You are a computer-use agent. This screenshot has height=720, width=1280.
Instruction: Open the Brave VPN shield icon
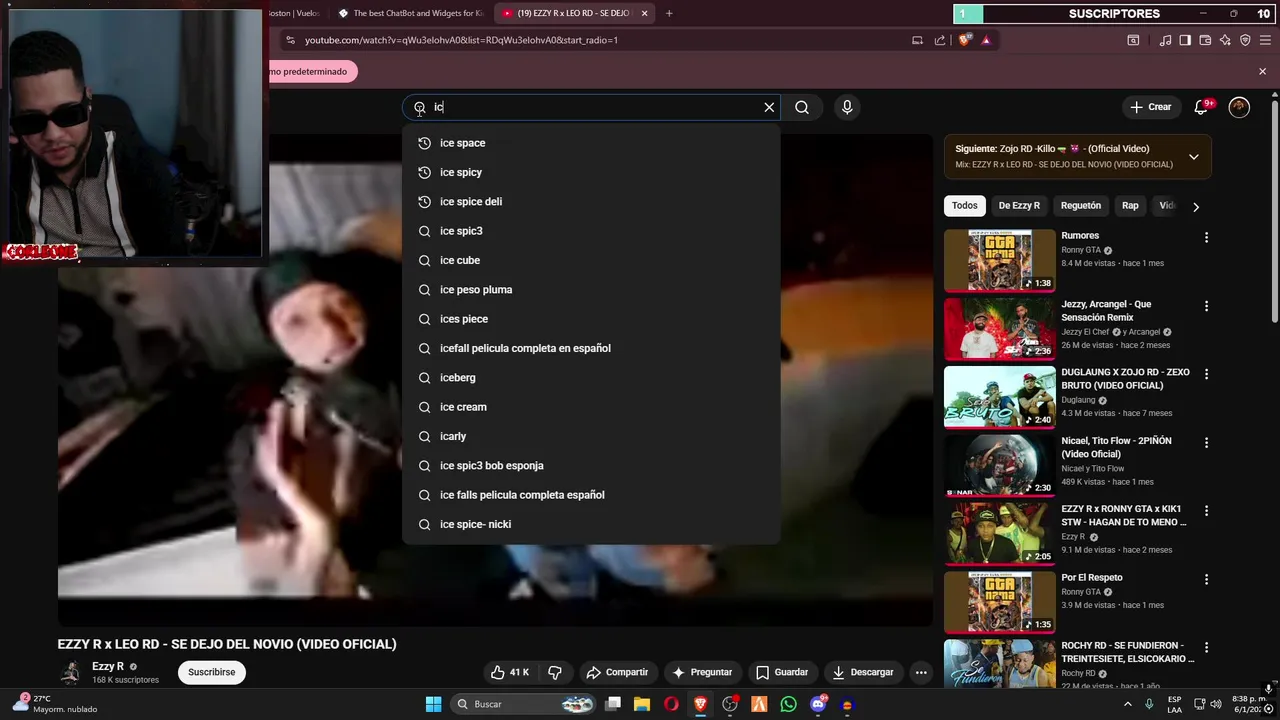[1245, 40]
